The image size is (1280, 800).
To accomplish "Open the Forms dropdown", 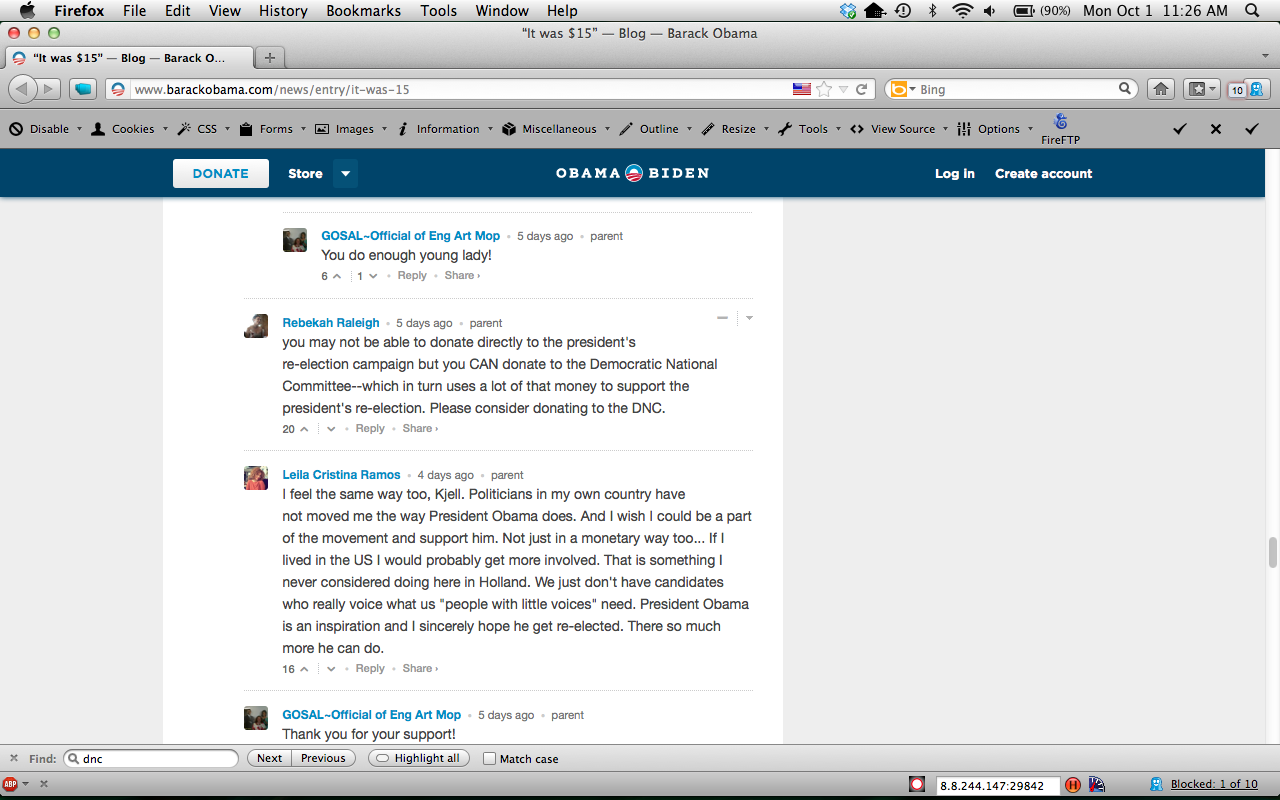I will pos(273,129).
